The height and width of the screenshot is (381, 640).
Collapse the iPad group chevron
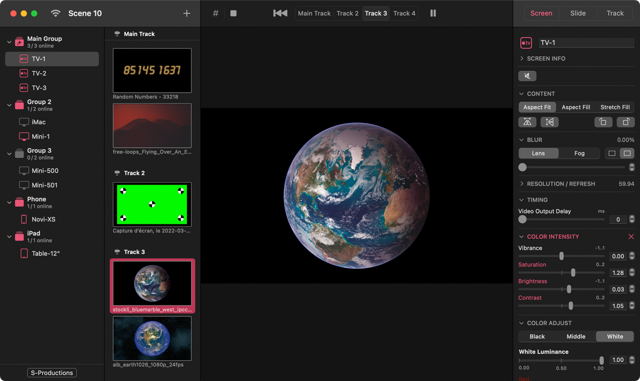tap(9, 237)
